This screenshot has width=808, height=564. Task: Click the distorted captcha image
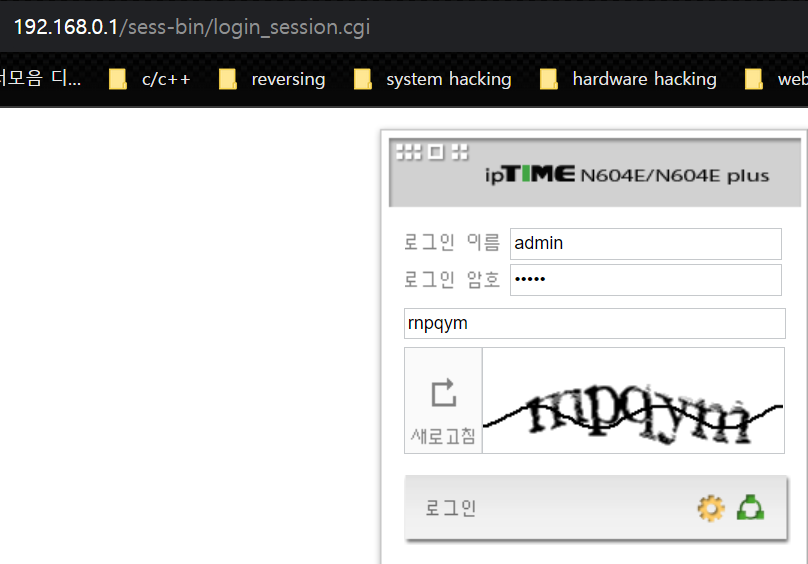[x=633, y=401]
